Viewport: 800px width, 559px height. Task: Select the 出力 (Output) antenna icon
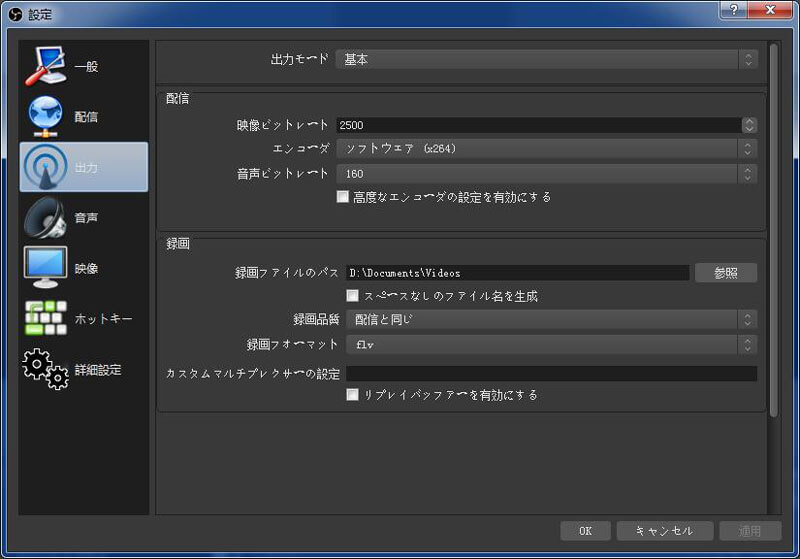(x=45, y=167)
